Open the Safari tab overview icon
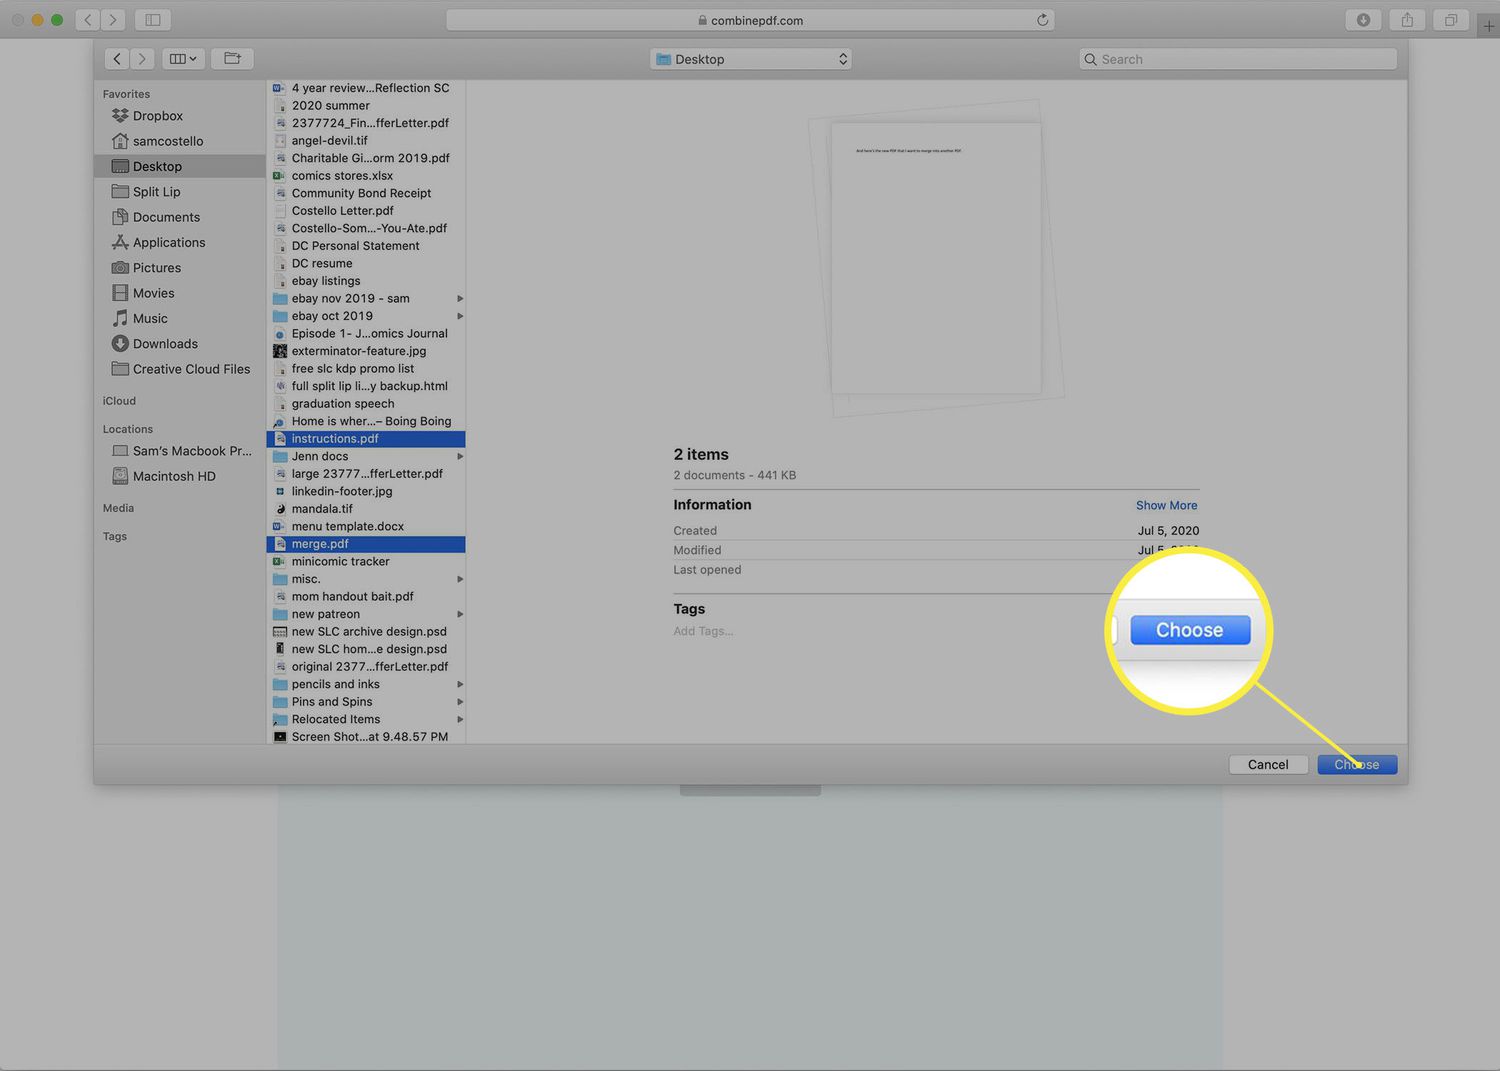The width and height of the screenshot is (1500, 1071). click(x=1450, y=20)
